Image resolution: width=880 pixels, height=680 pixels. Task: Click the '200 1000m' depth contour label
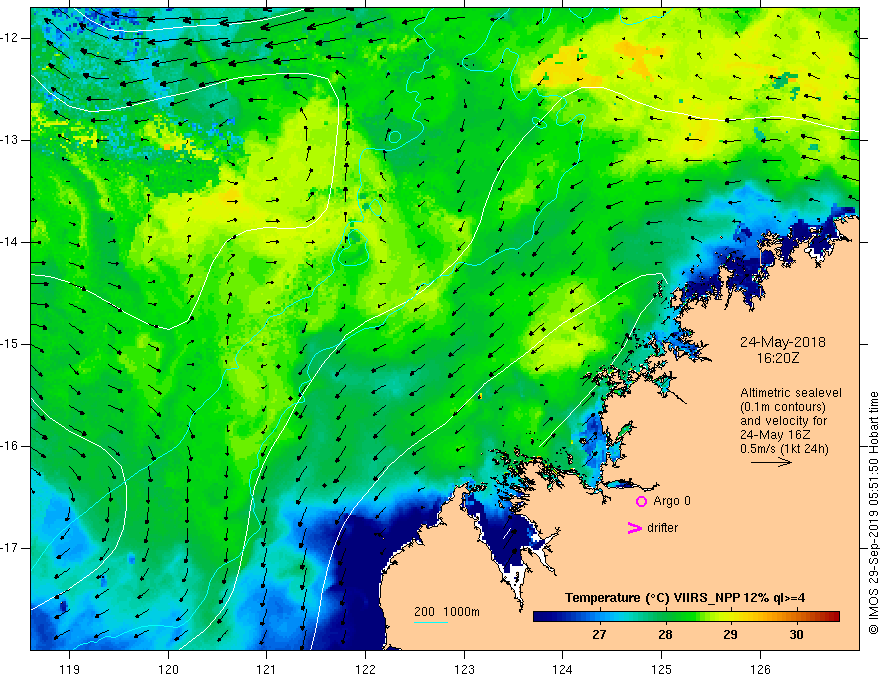(447, 612)
